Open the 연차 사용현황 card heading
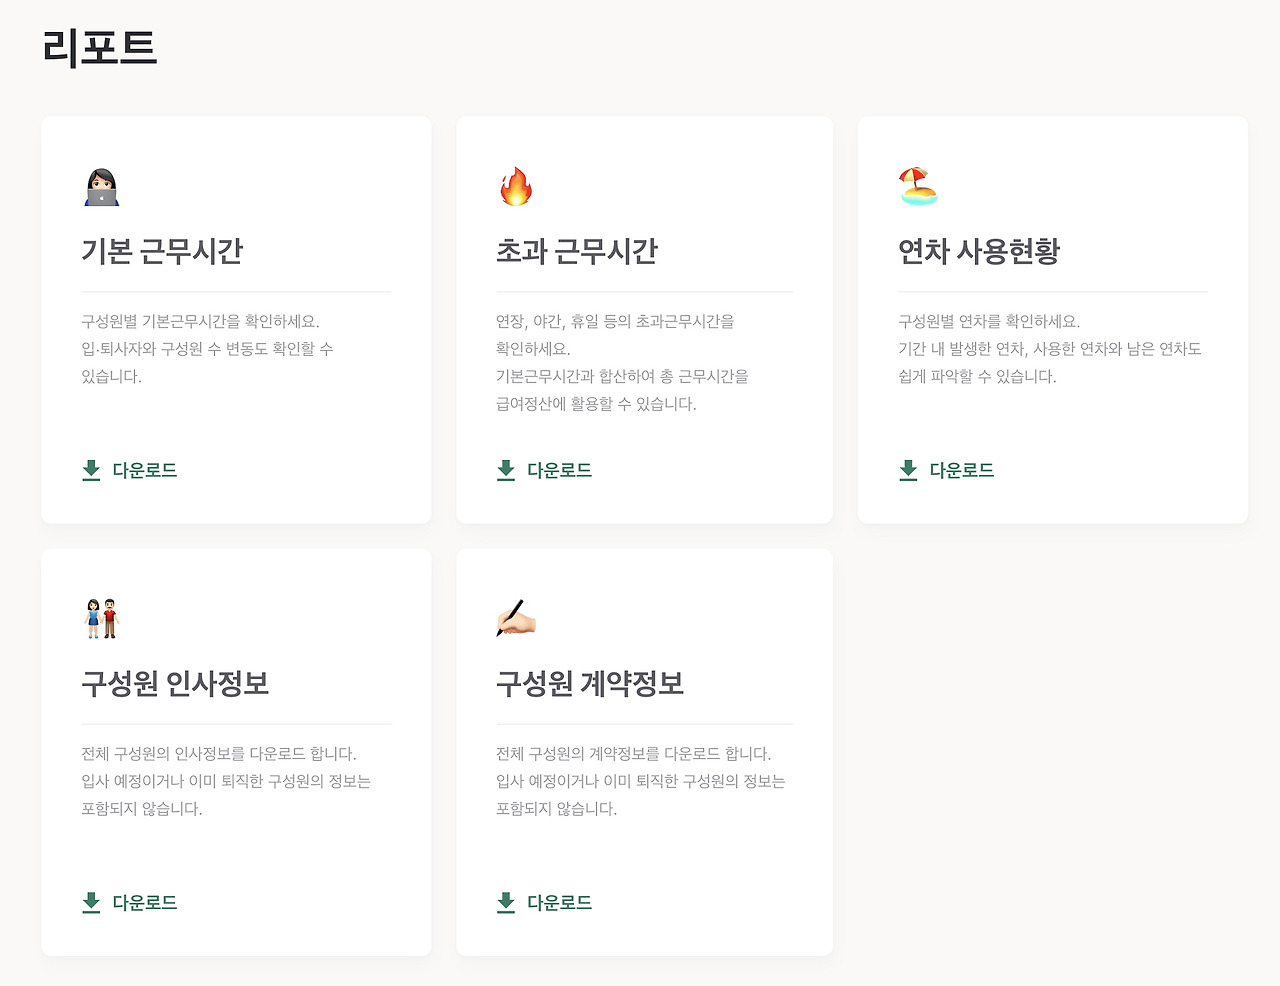Image resolution: width=1280 pixels, height=986 pixels. tap(979, 251)
